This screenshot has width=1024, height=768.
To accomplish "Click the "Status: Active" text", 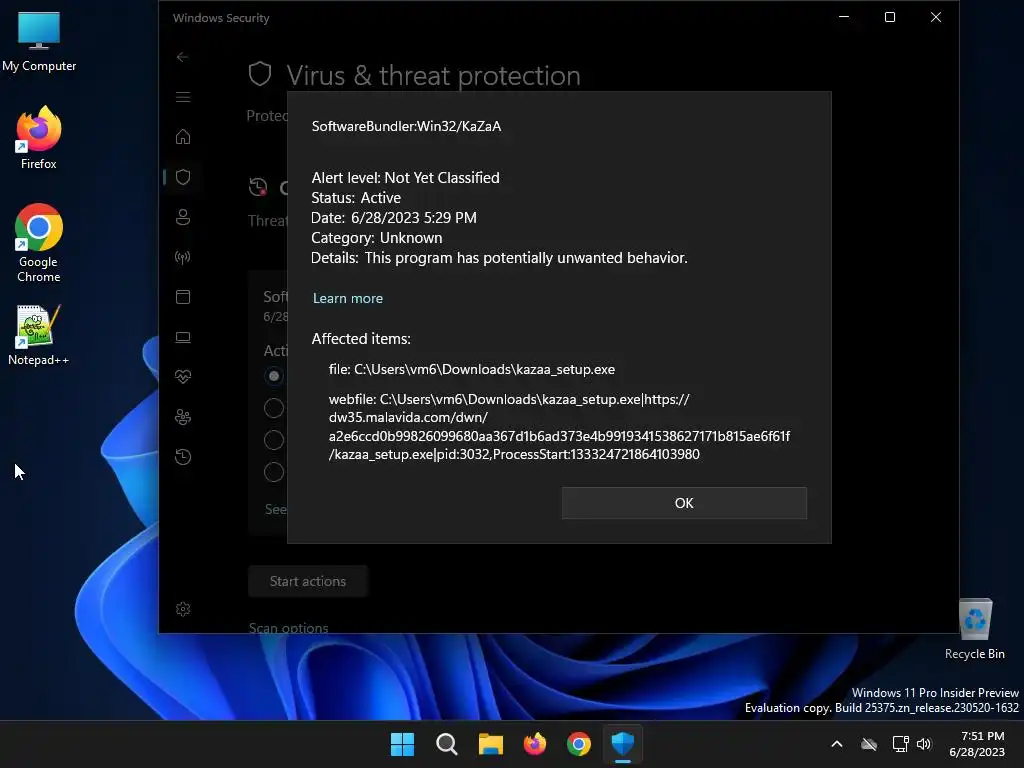I will click(356, 198).
